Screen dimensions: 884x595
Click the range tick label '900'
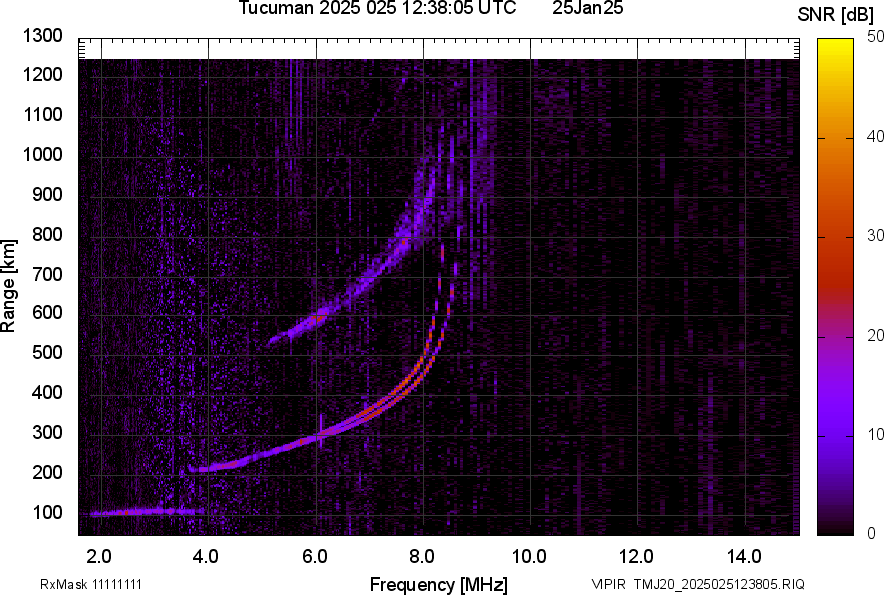(47, 194)
